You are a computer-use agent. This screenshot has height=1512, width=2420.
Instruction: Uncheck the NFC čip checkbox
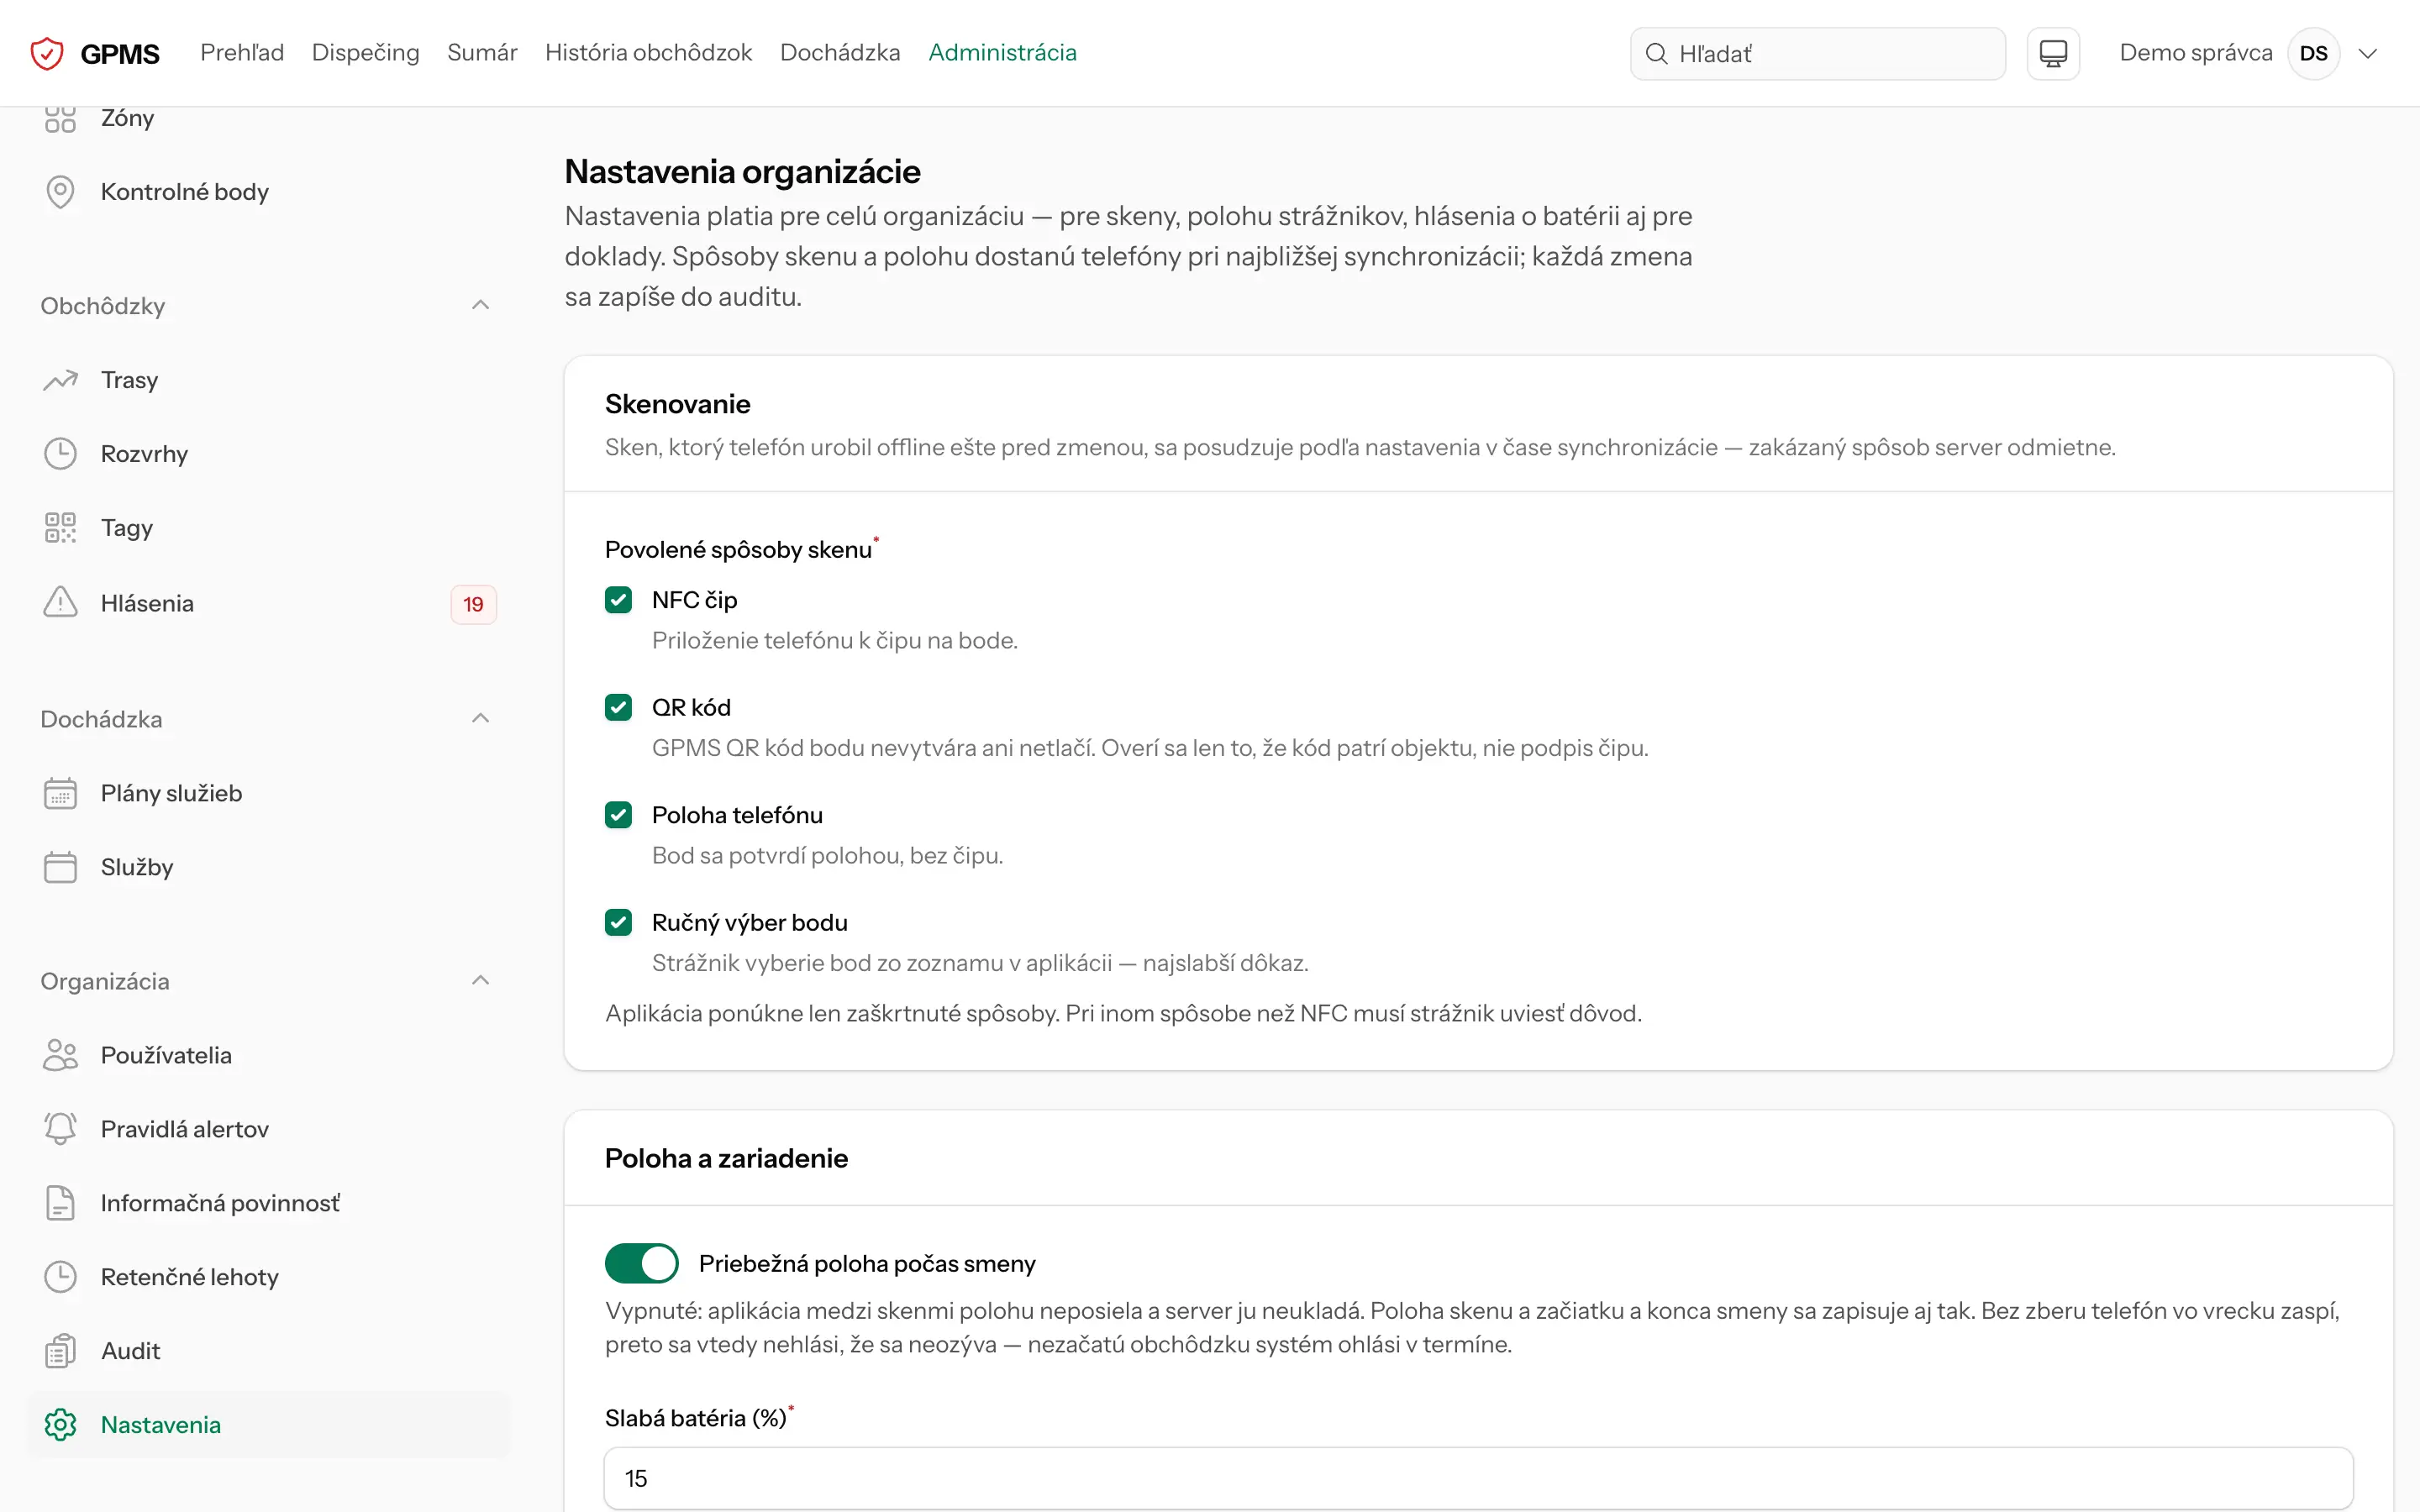coord(618,600)
